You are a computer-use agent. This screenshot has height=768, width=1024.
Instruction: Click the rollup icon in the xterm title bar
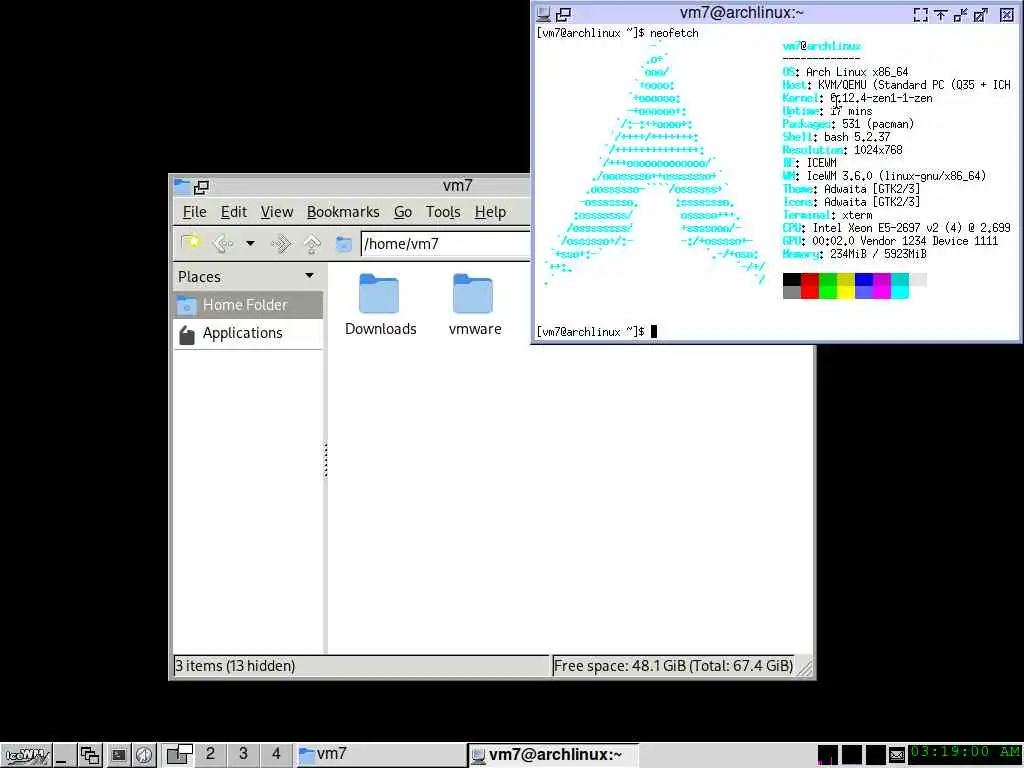click(x=960, y=14)
